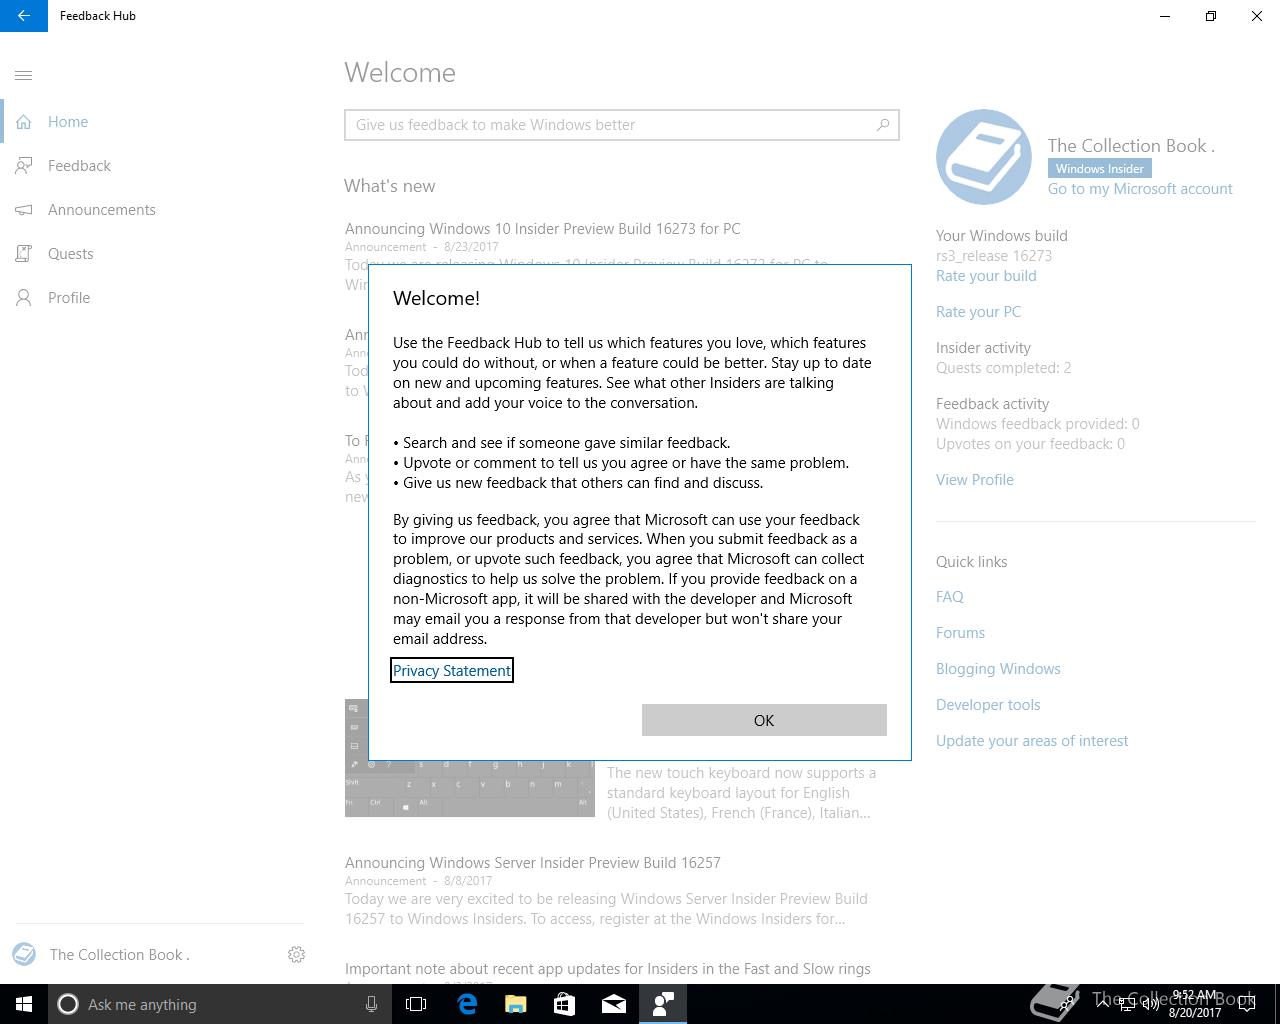Open the Forums quick link
This screenshot has width=1280, height=1024.
pos(960,633)
